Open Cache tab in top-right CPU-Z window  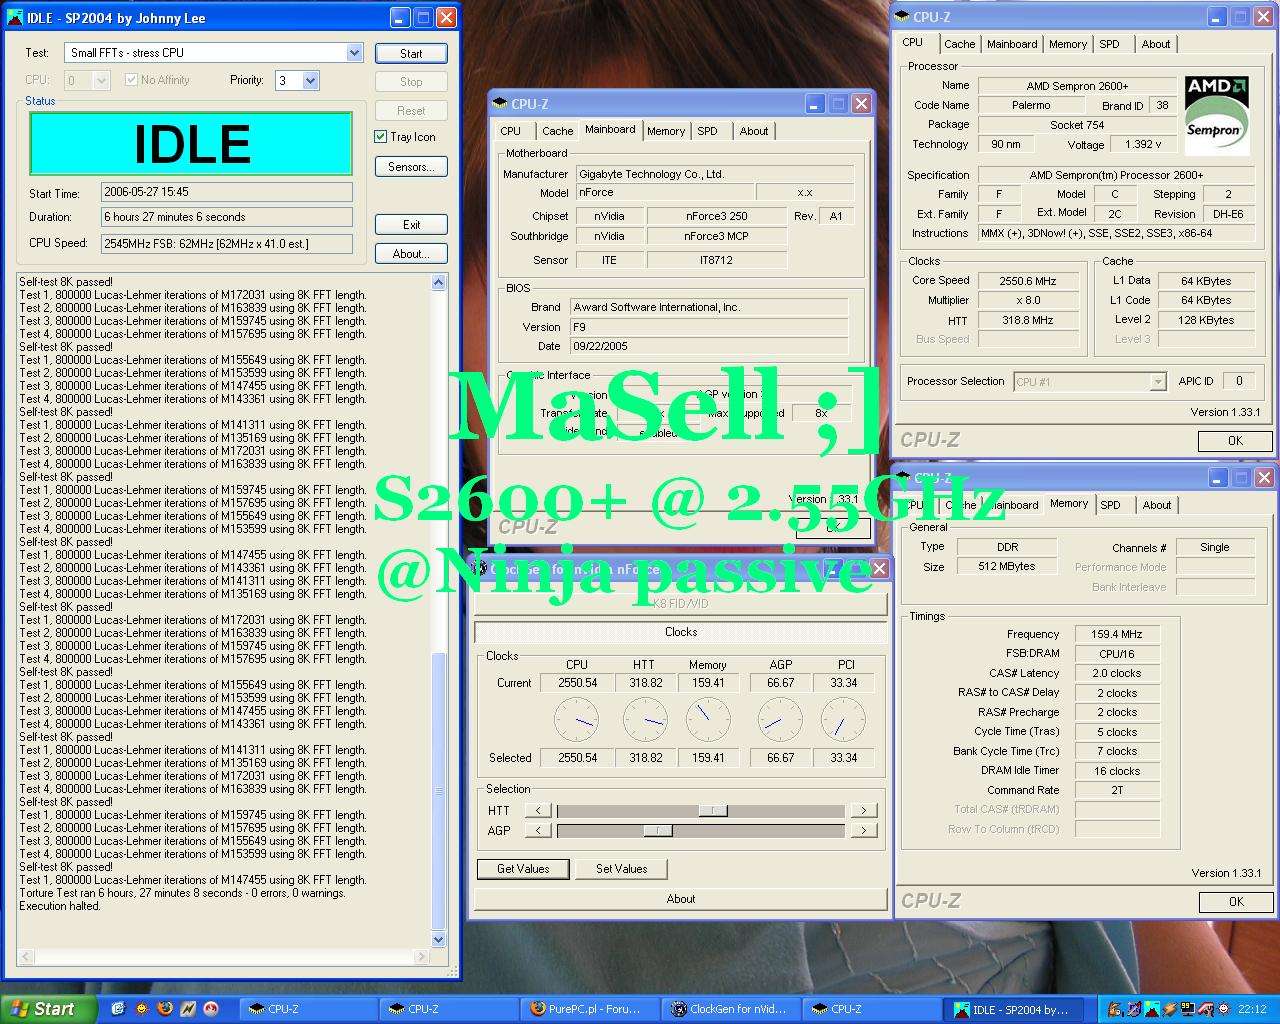pos(960,44)
